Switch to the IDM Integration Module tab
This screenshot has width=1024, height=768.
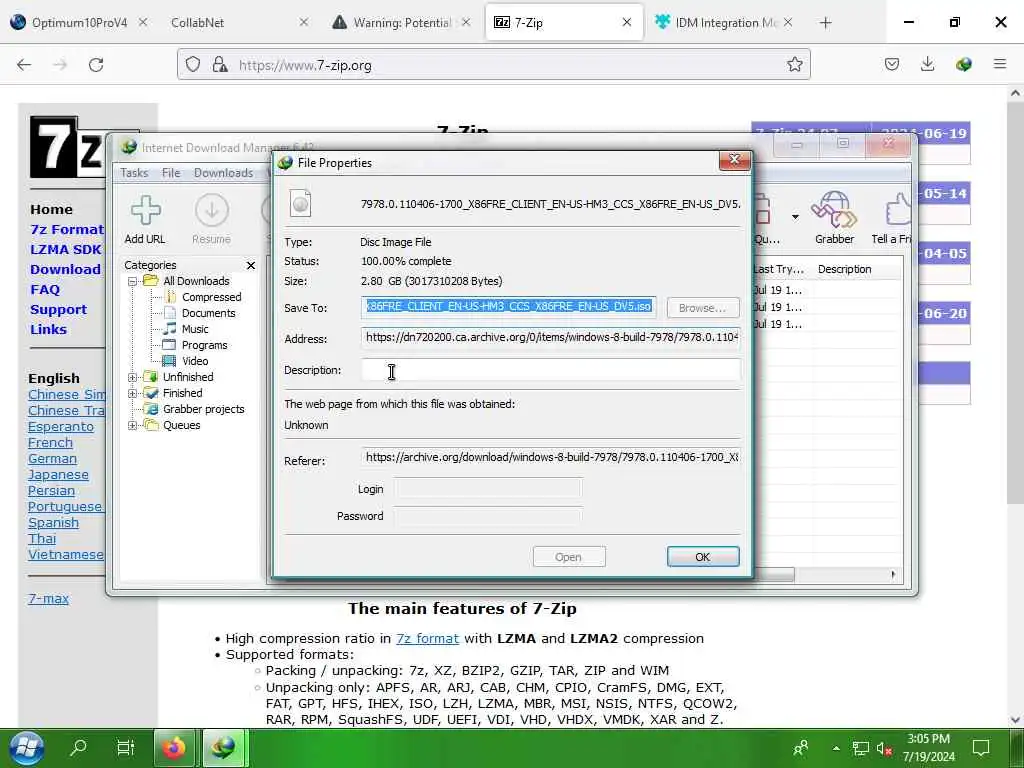pos(726,23)
